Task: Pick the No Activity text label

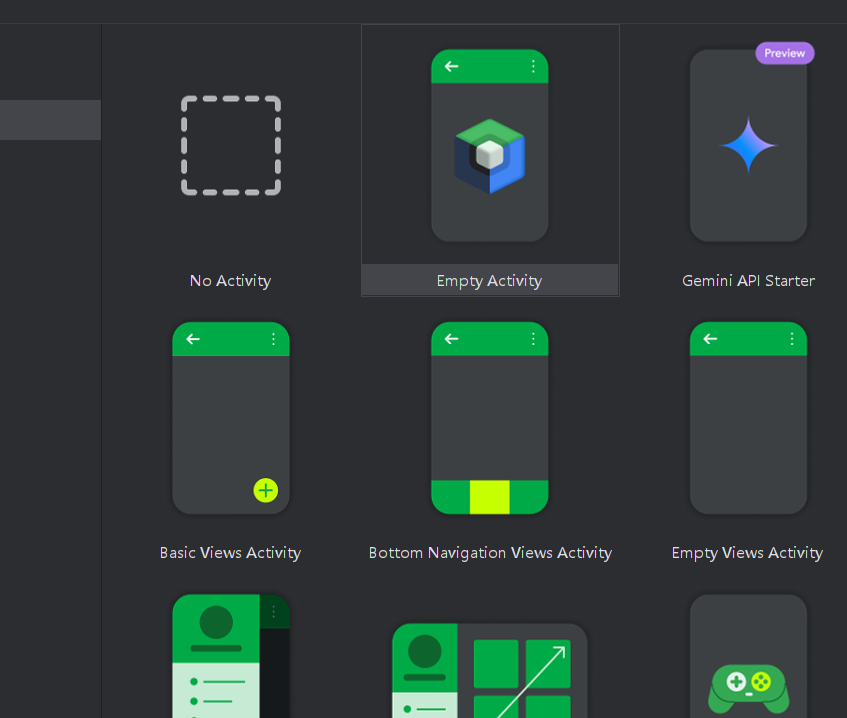Action: tap(230, 281)
